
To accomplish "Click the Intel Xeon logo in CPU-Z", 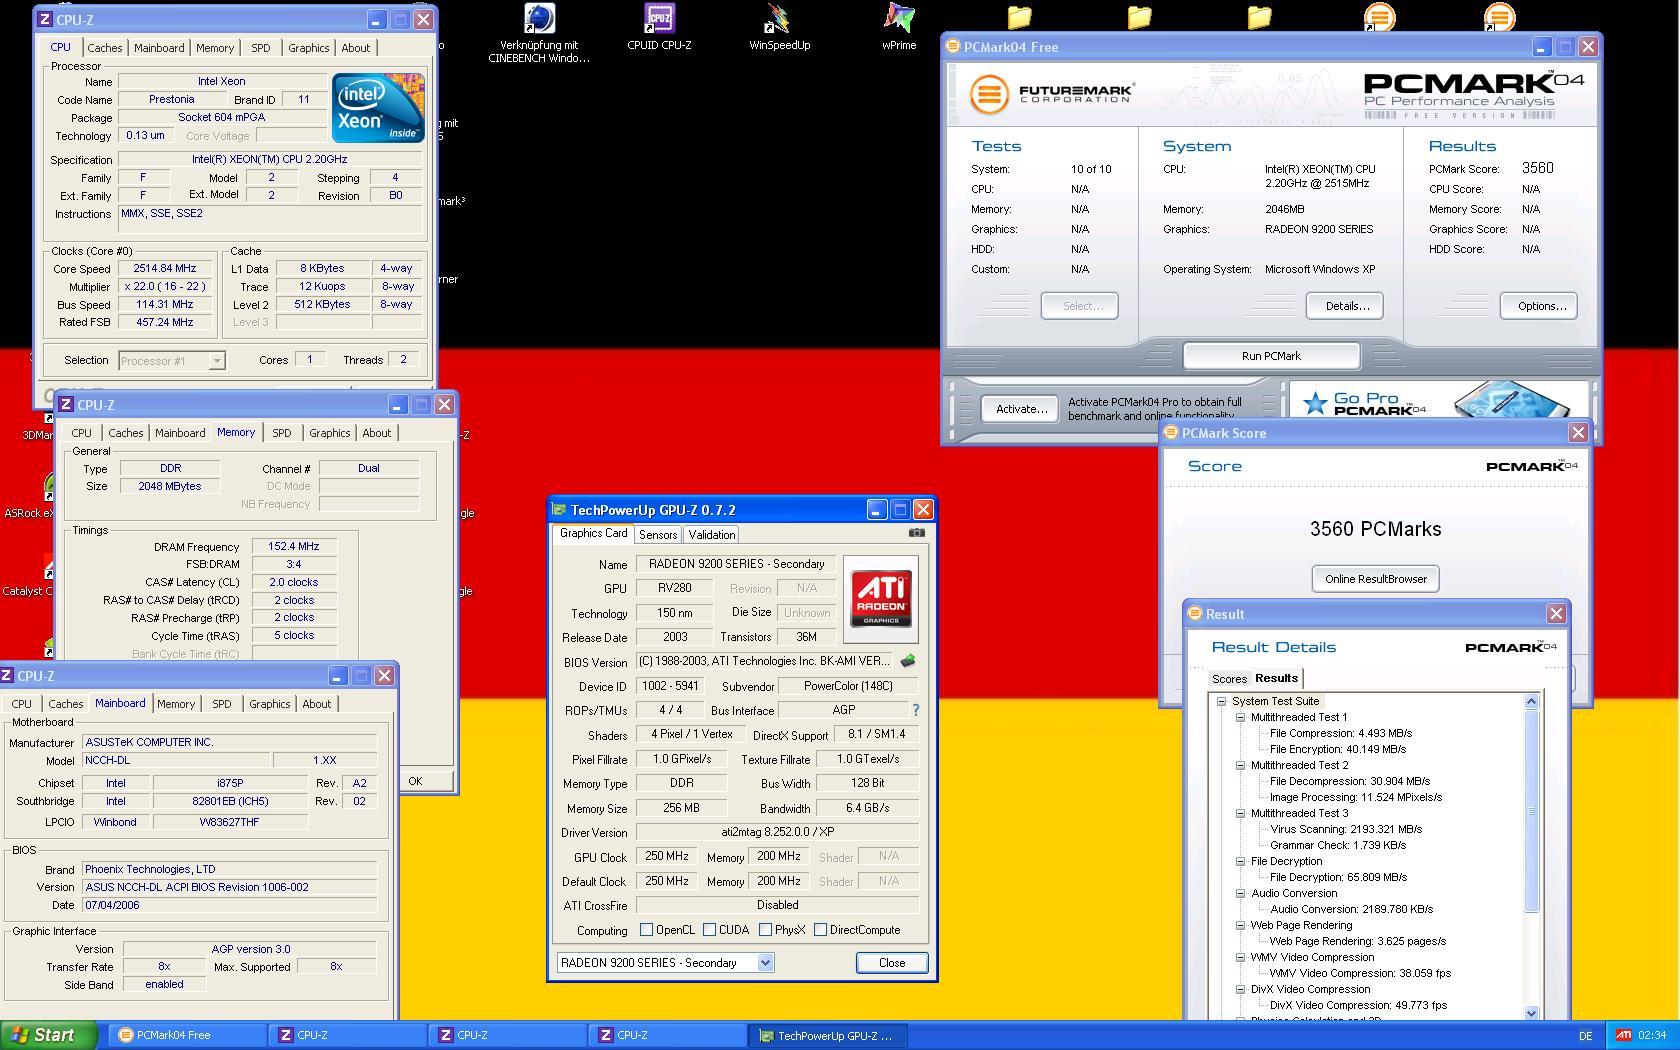I will 378,108.
